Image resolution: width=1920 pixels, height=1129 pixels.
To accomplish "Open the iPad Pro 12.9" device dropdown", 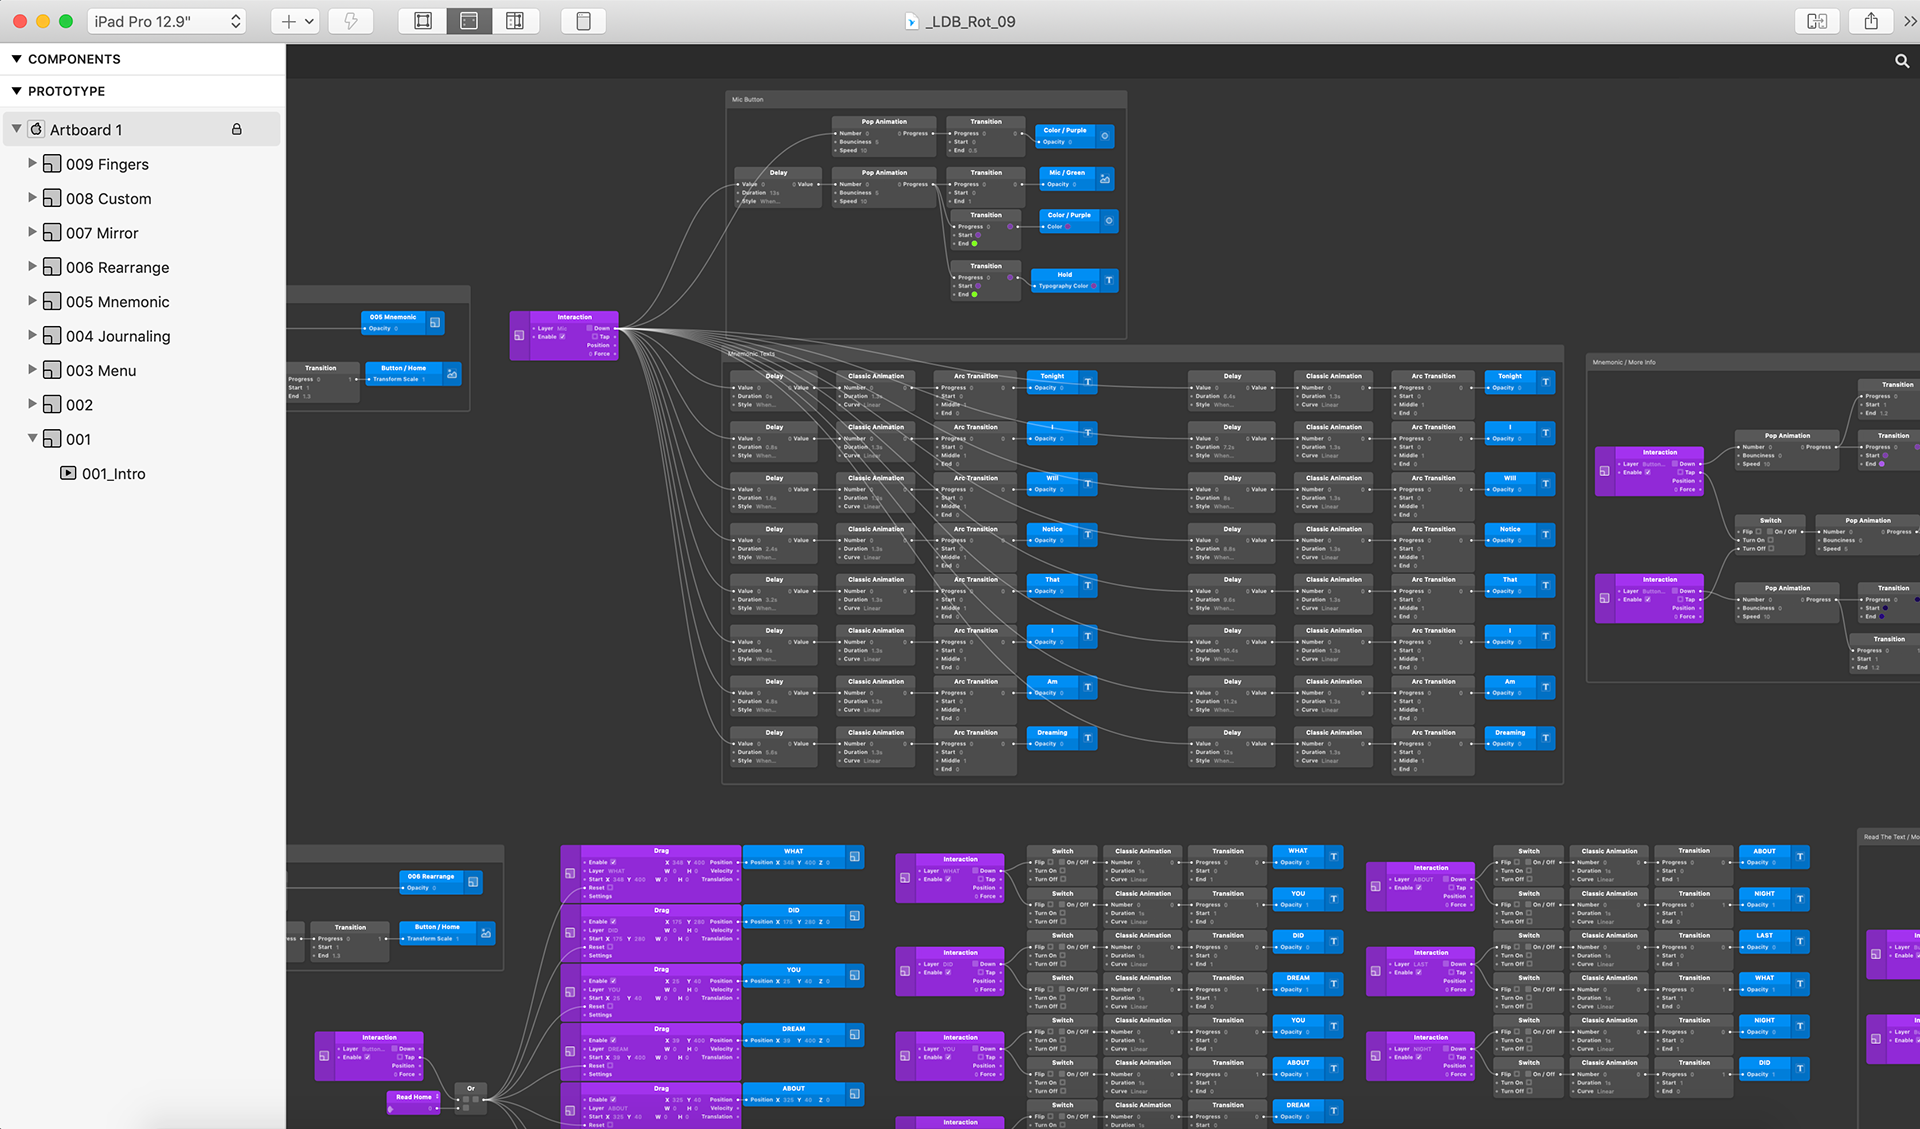I will 167,21.
